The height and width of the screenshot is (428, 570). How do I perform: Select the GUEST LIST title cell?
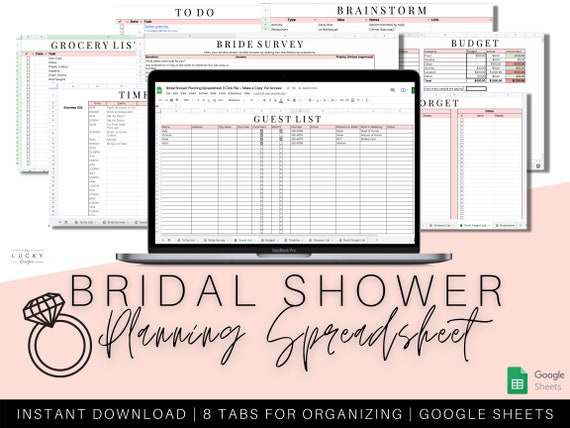coord(287,119)
